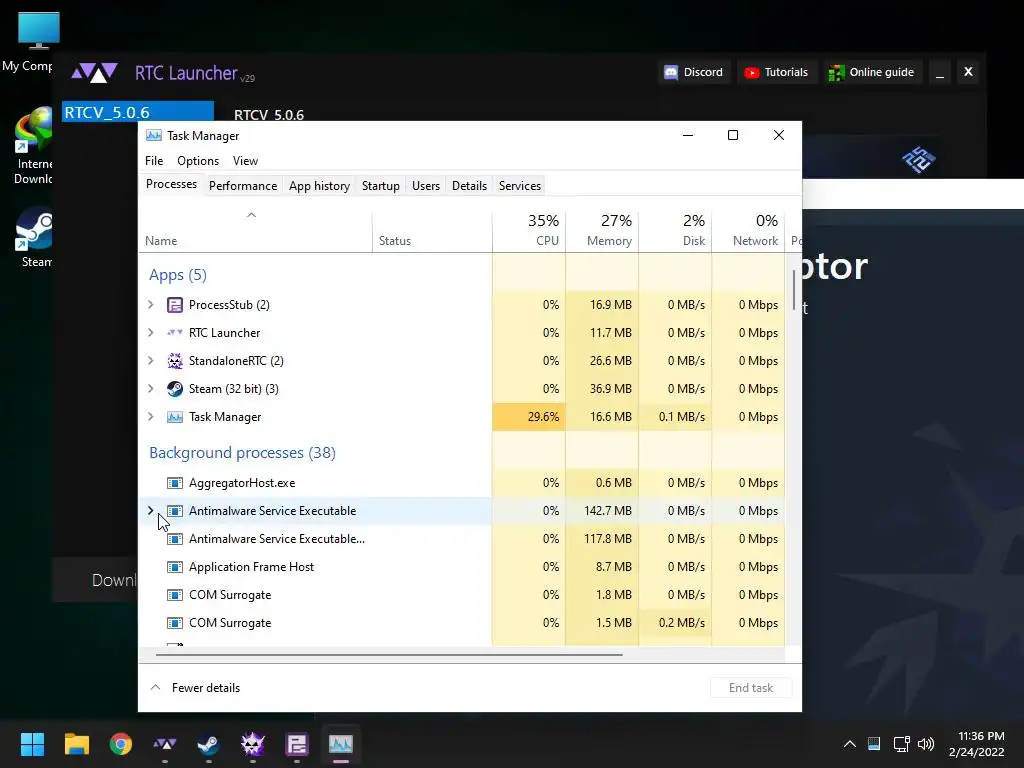
Task: Show hidden icons in system tray
Action: click(x=850, y=744)
